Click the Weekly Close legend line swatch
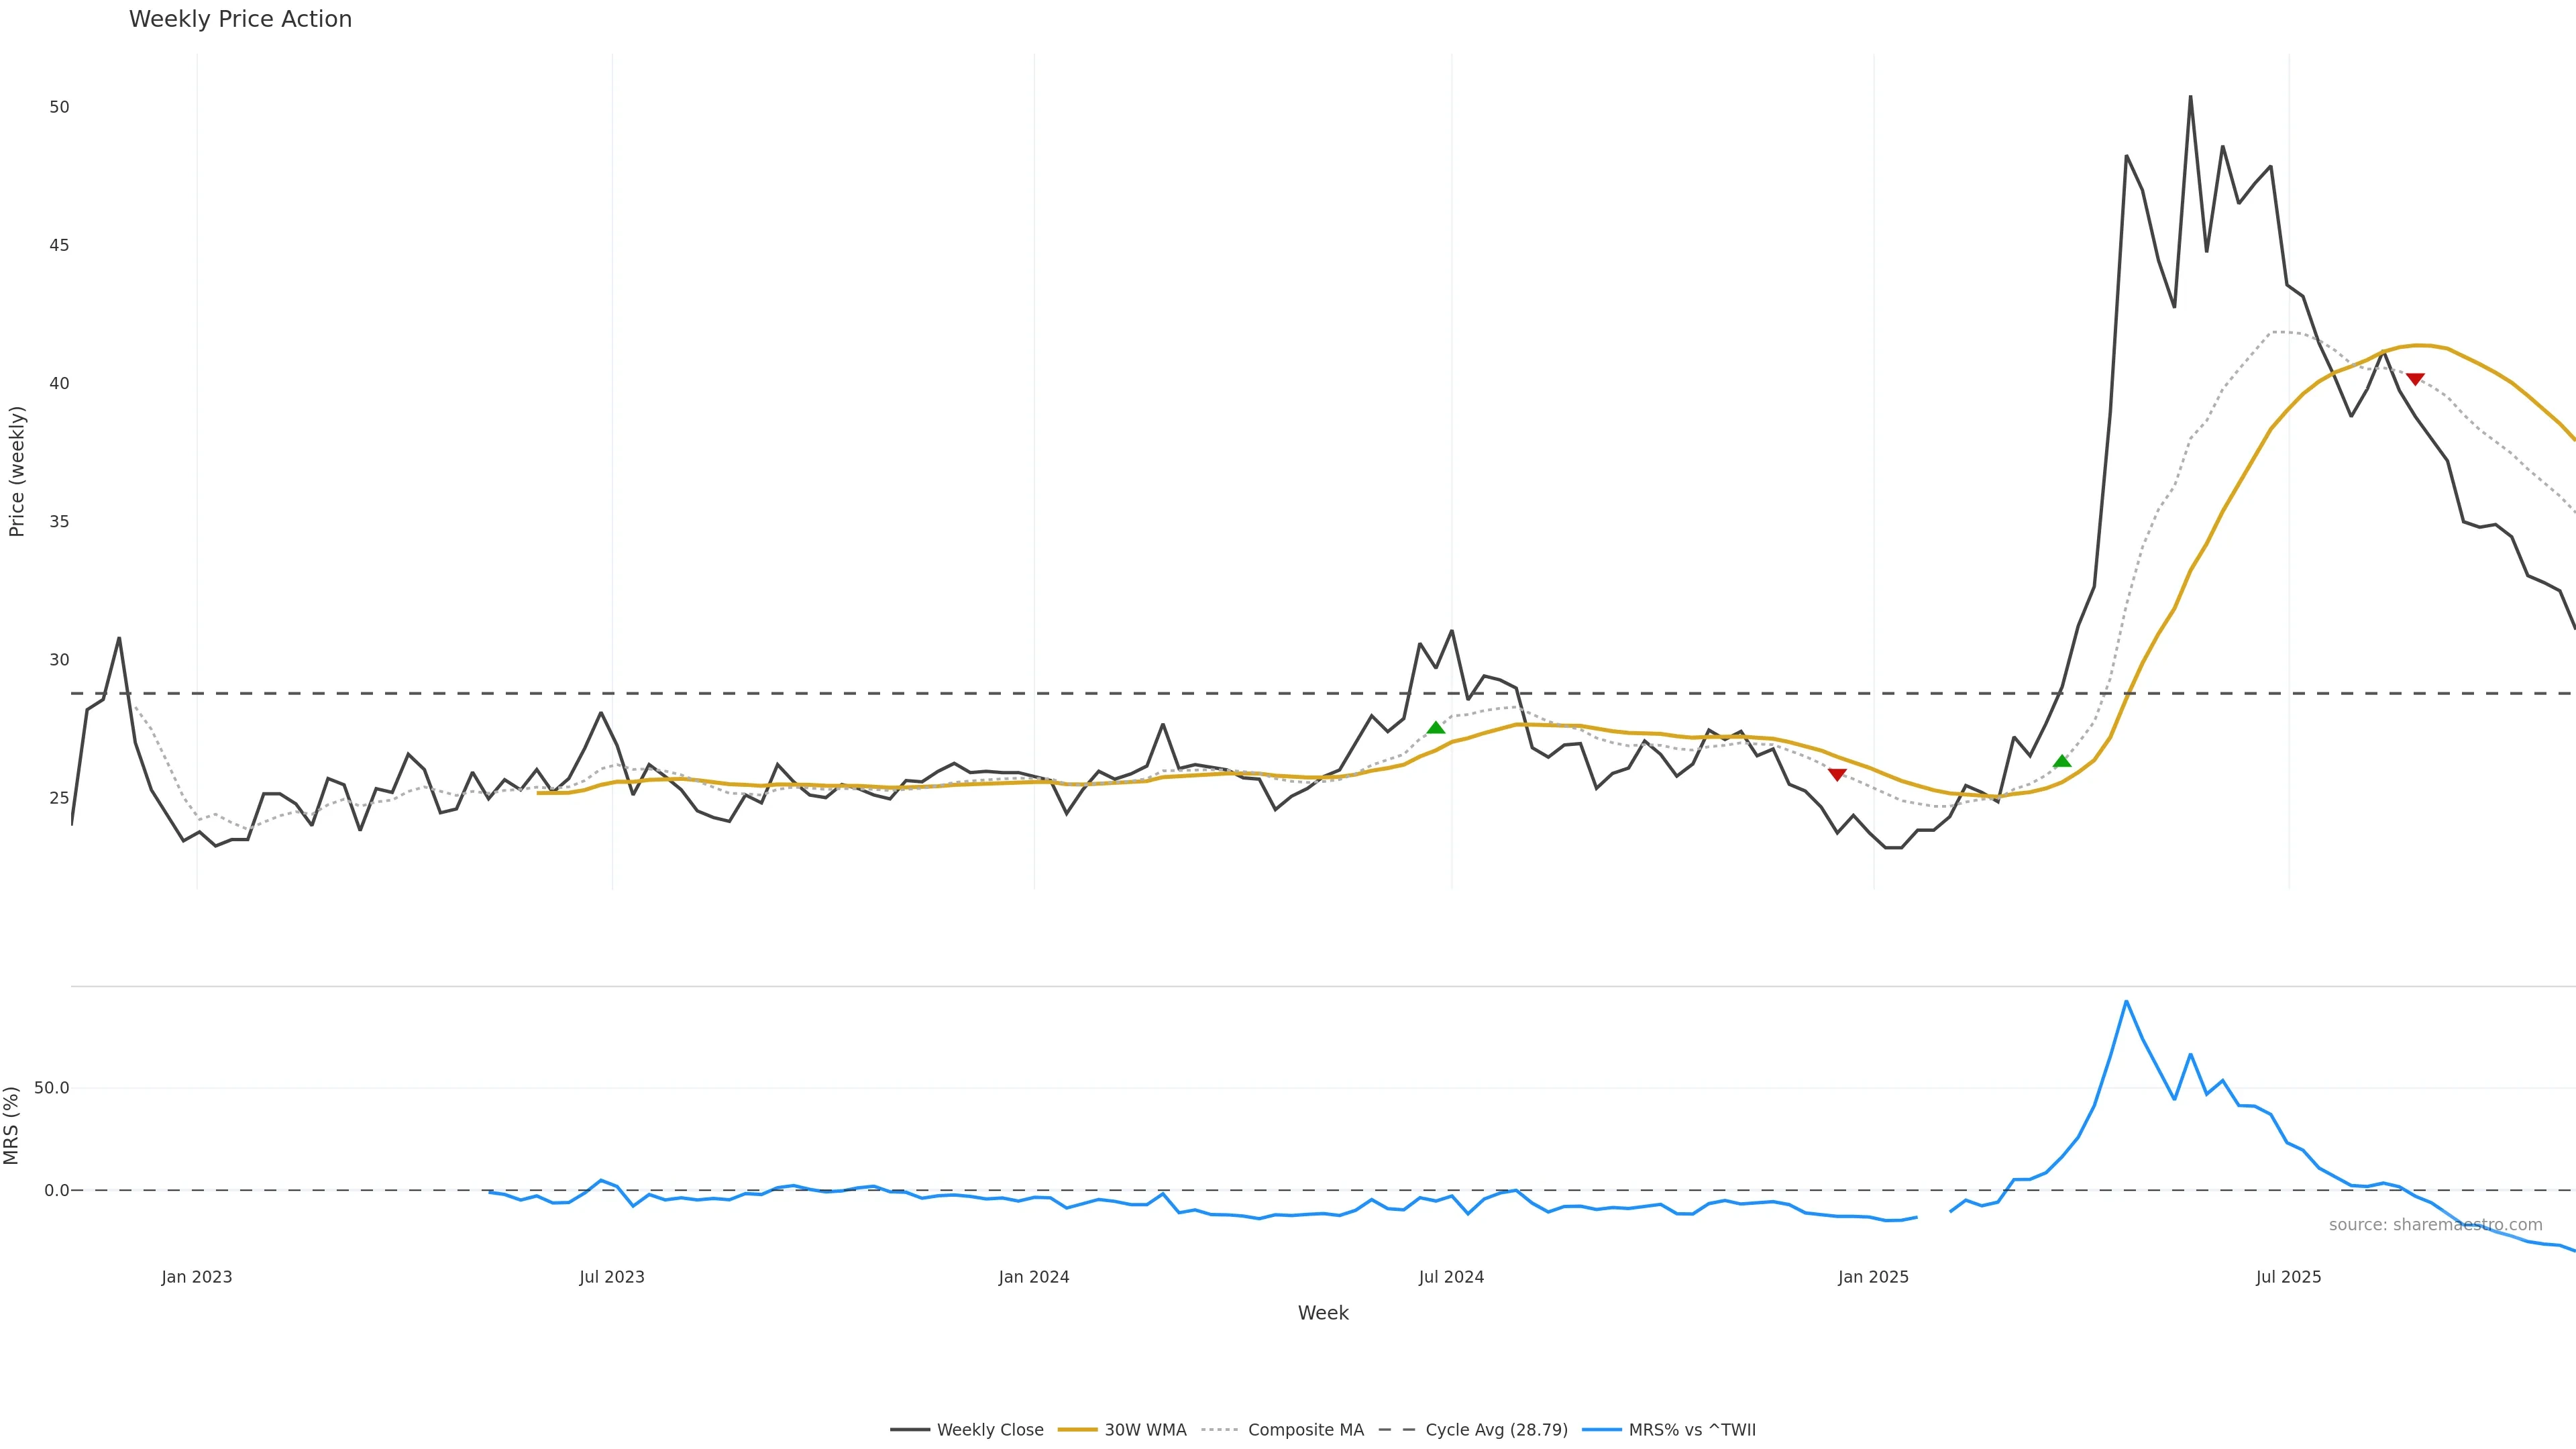The width and height of the screenshot is (2576, 1449). (x=909, y=1430)
